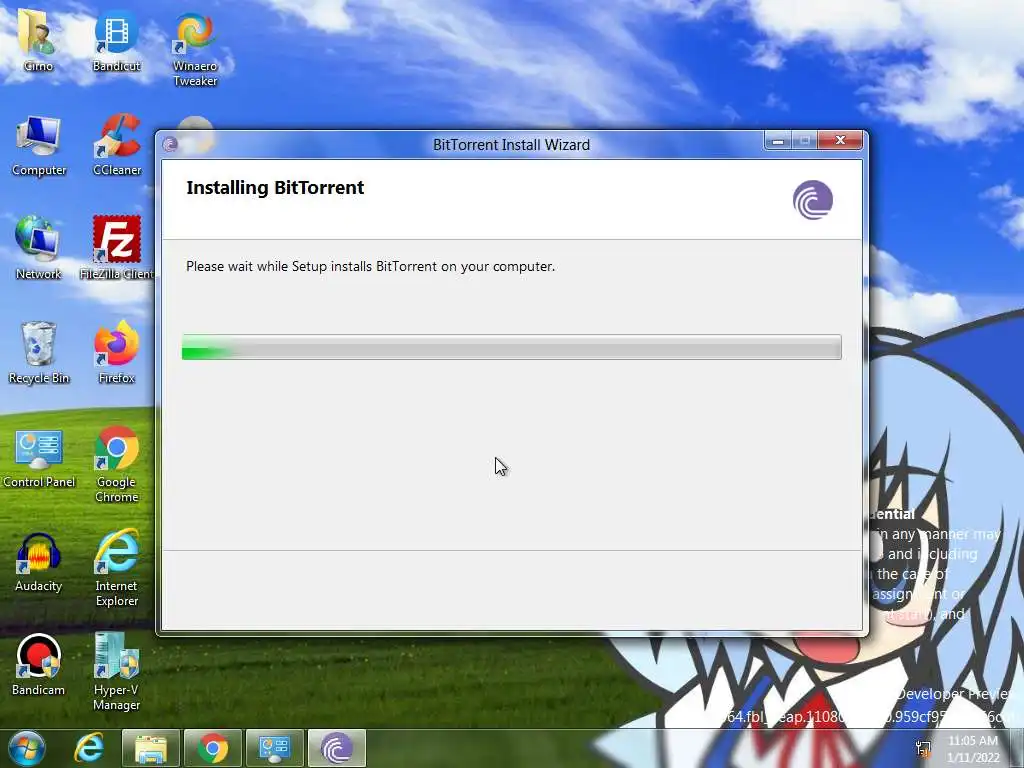Open Hyper-V Manager desktop shortcut
The height and width of the screenshot is (768, 1024).
[x=116, y=671]
